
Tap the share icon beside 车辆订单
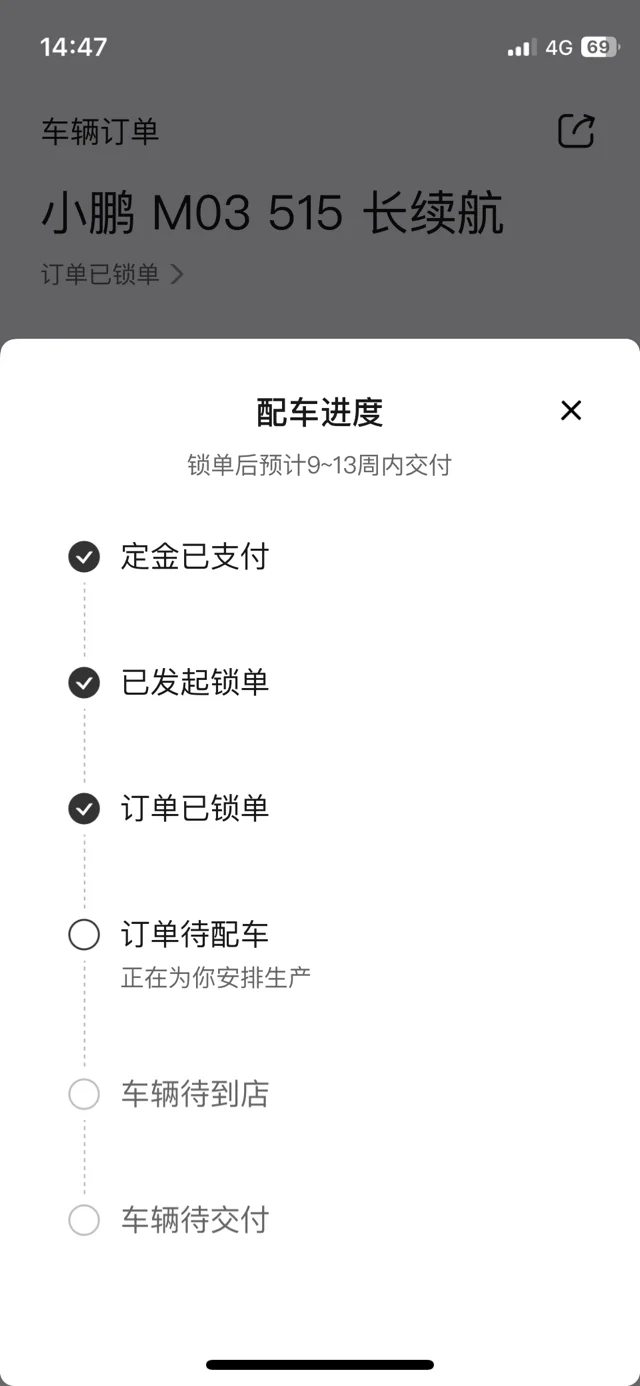[576, 131]
